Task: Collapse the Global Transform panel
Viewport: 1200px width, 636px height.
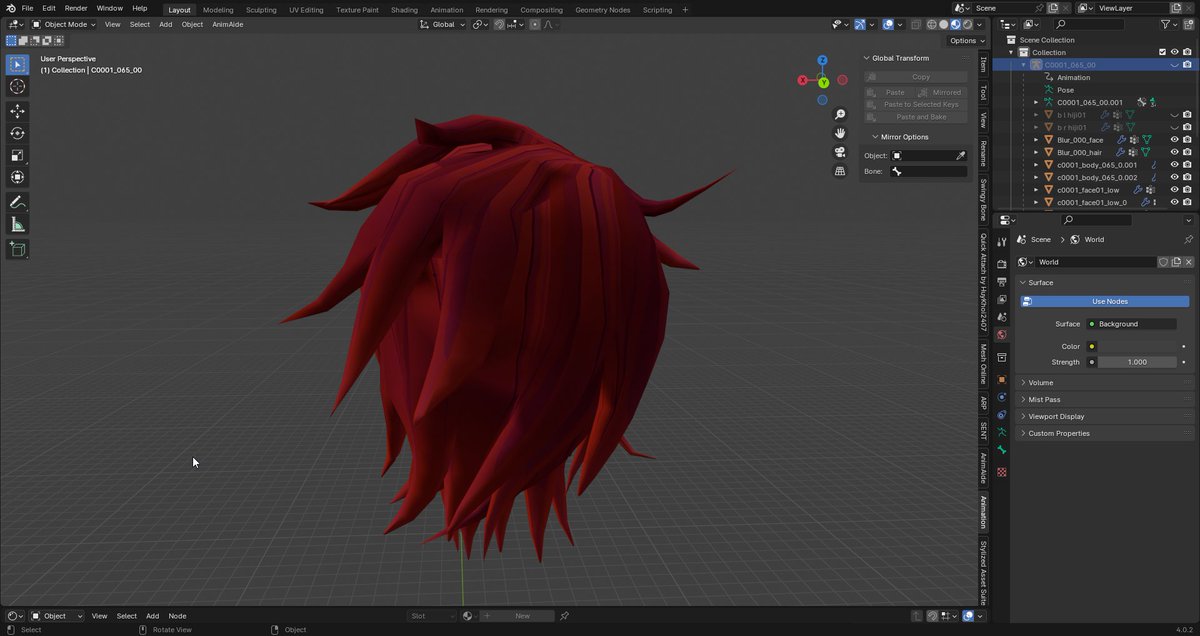Action: pyautogui.click(x=866, y=58)
